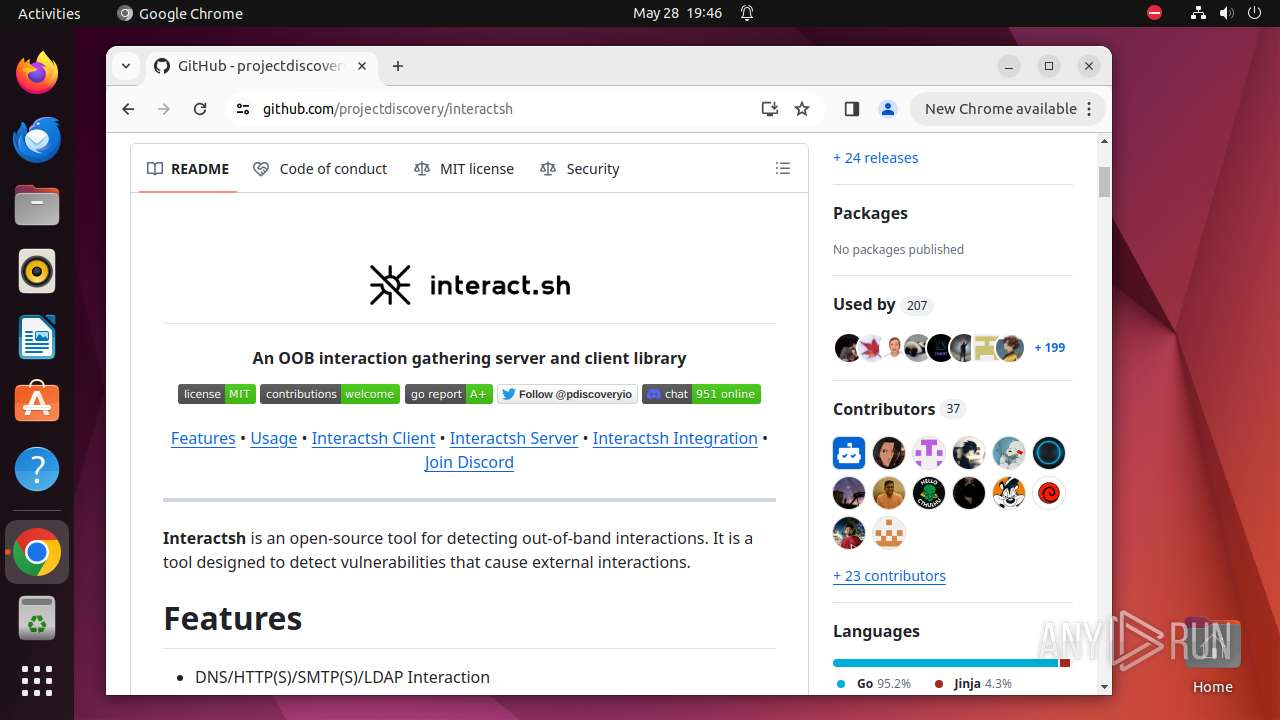Open the + 24 releases link
Viewport: 1280px width, 720px height.
pyautogui.click(x=875, y=158)
